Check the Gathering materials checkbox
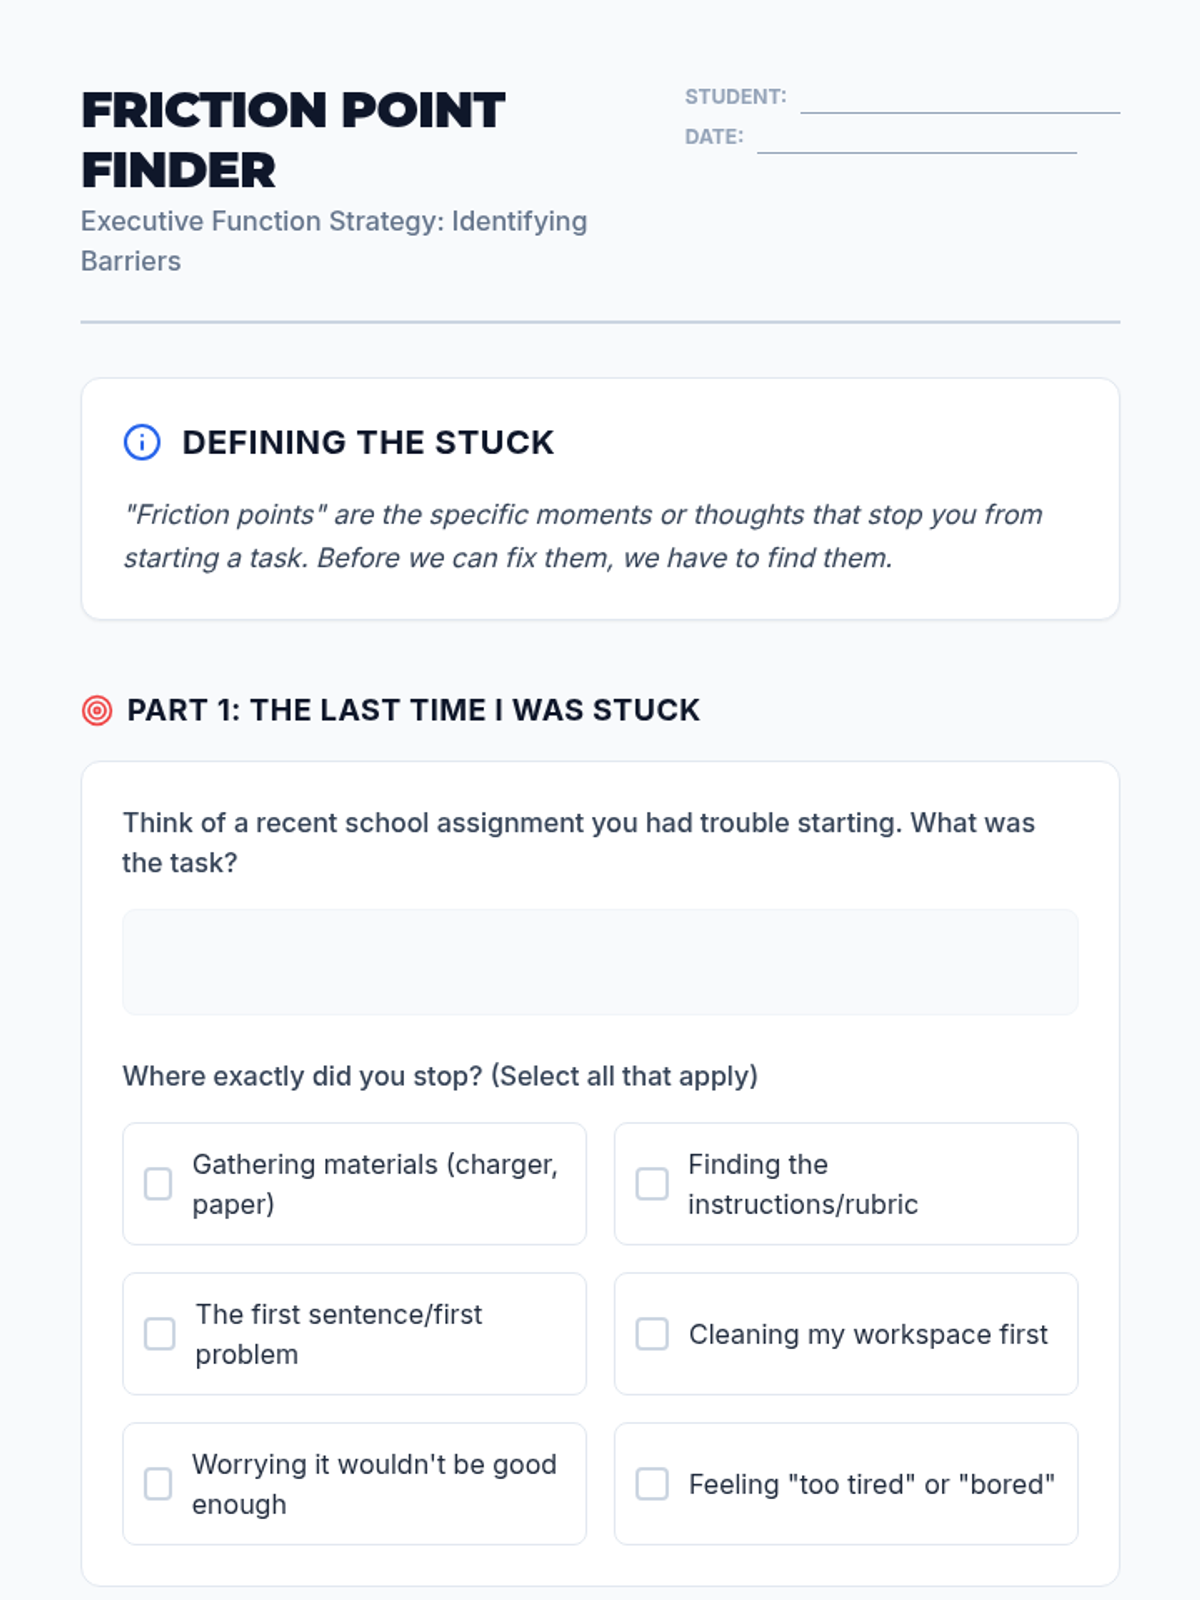This screenshot has height=1600, width=1200. coord(158,1184)
